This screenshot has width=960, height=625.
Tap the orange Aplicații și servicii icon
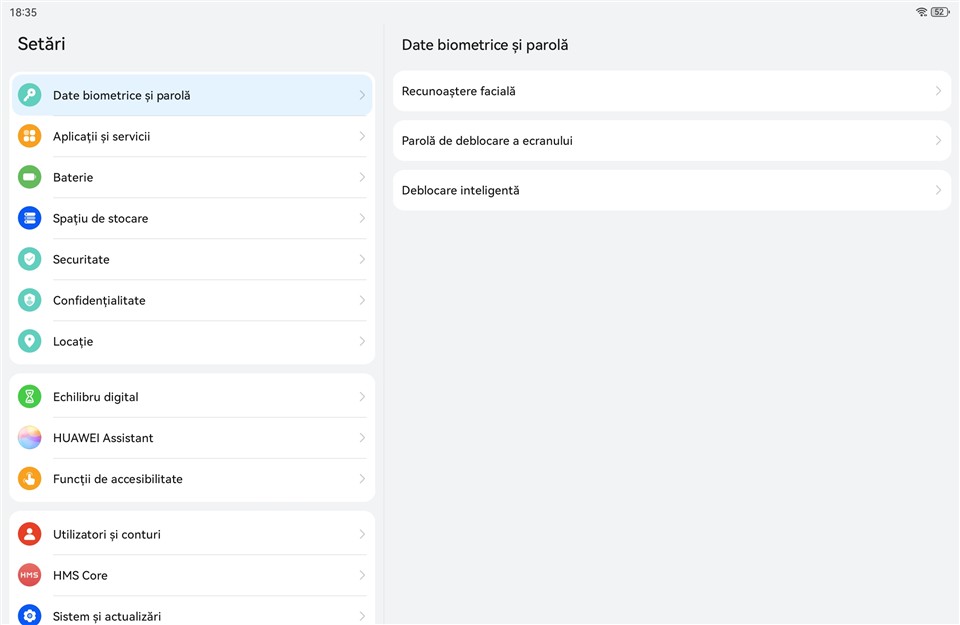pos(30,136)
